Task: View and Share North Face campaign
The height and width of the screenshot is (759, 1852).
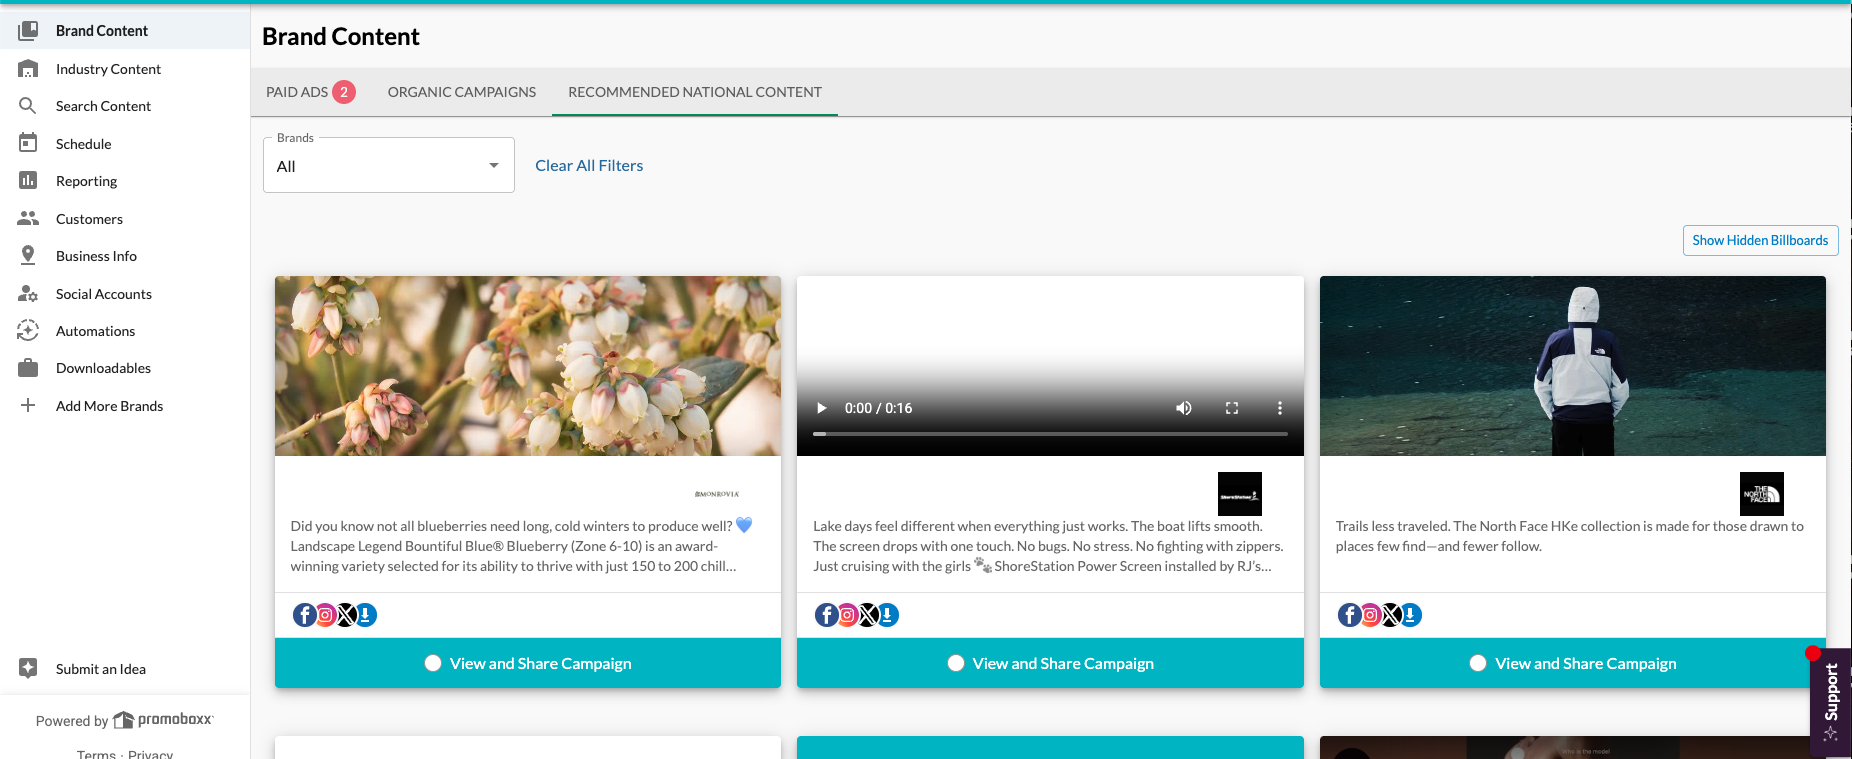Action: 1573,663
